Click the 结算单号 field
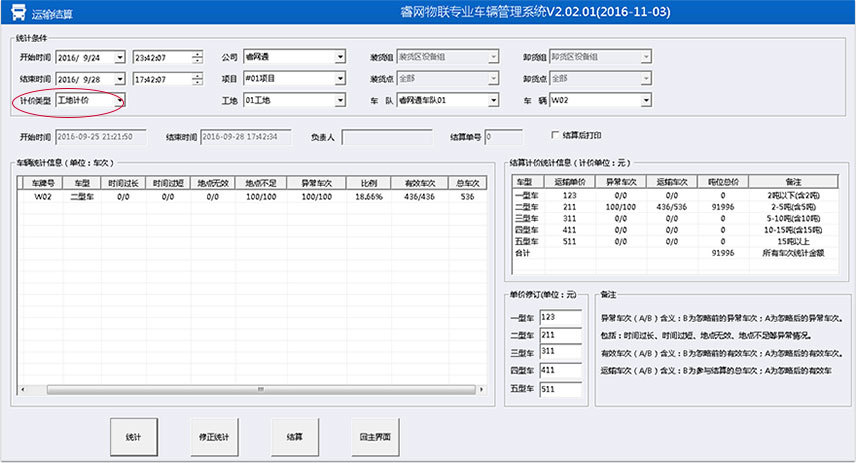Viewport: 856px width, 463px height. 503,137
